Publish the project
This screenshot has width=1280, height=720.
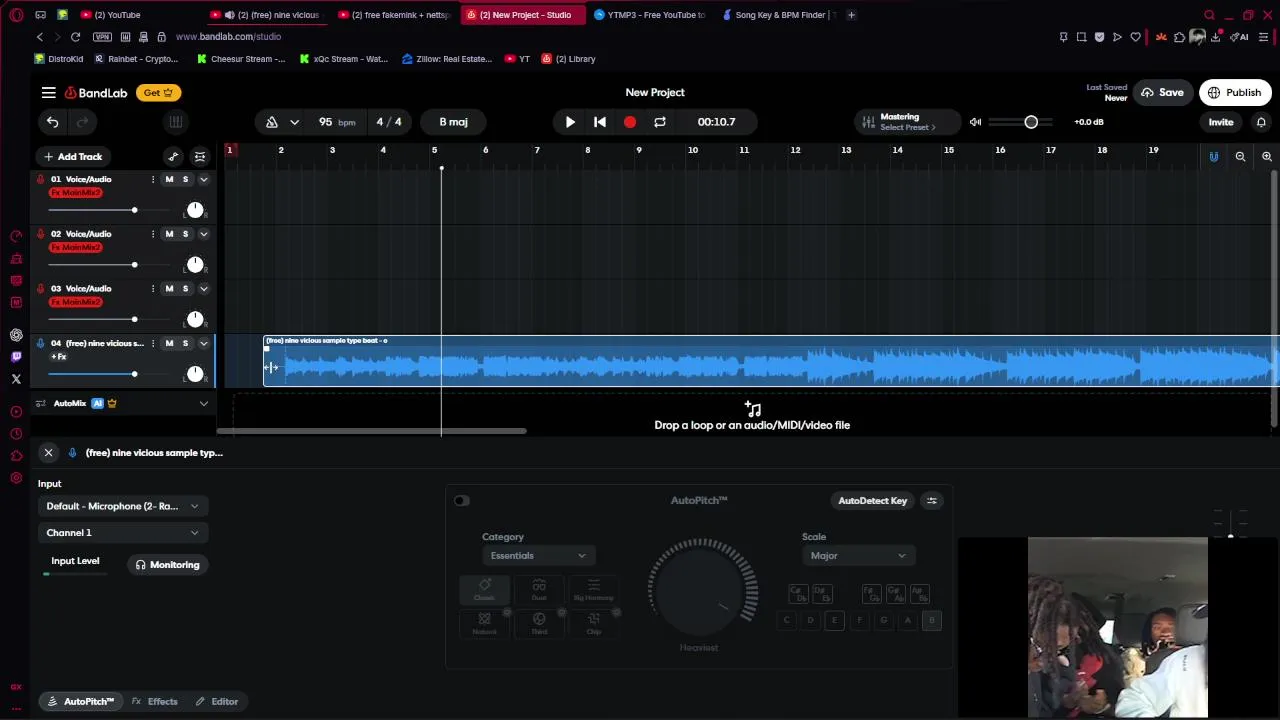click(x=1234, y=92)
